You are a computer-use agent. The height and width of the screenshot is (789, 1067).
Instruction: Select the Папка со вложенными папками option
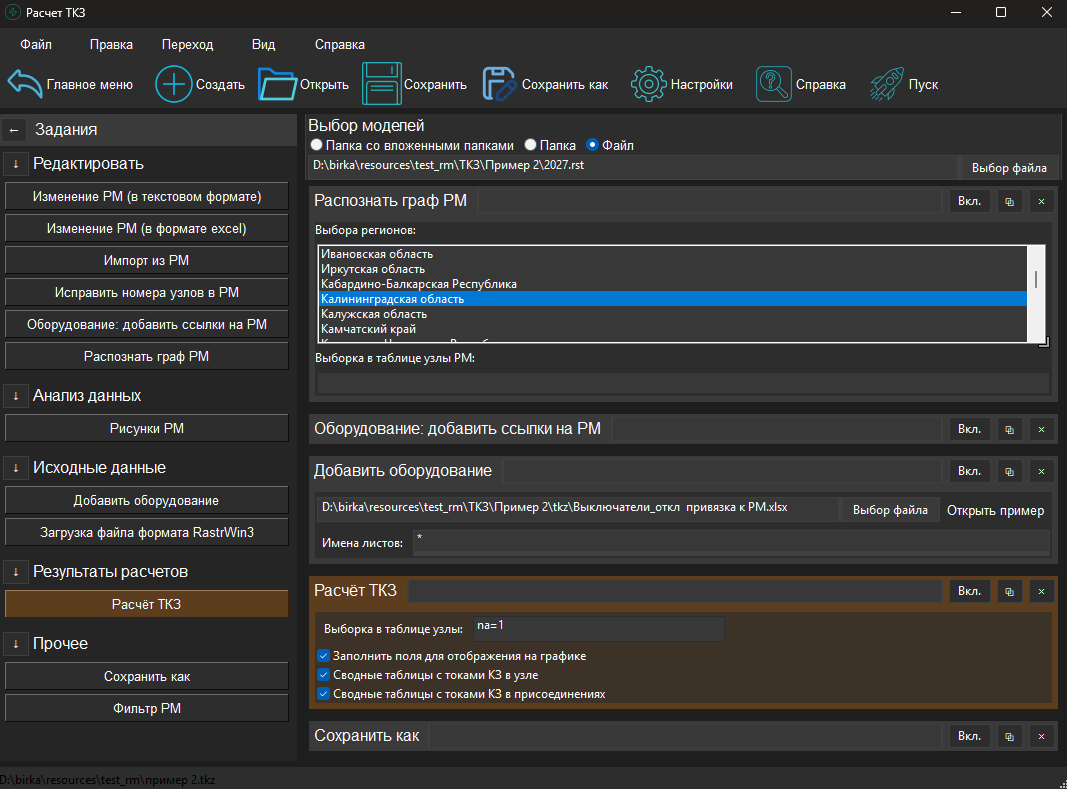point(316,145)
